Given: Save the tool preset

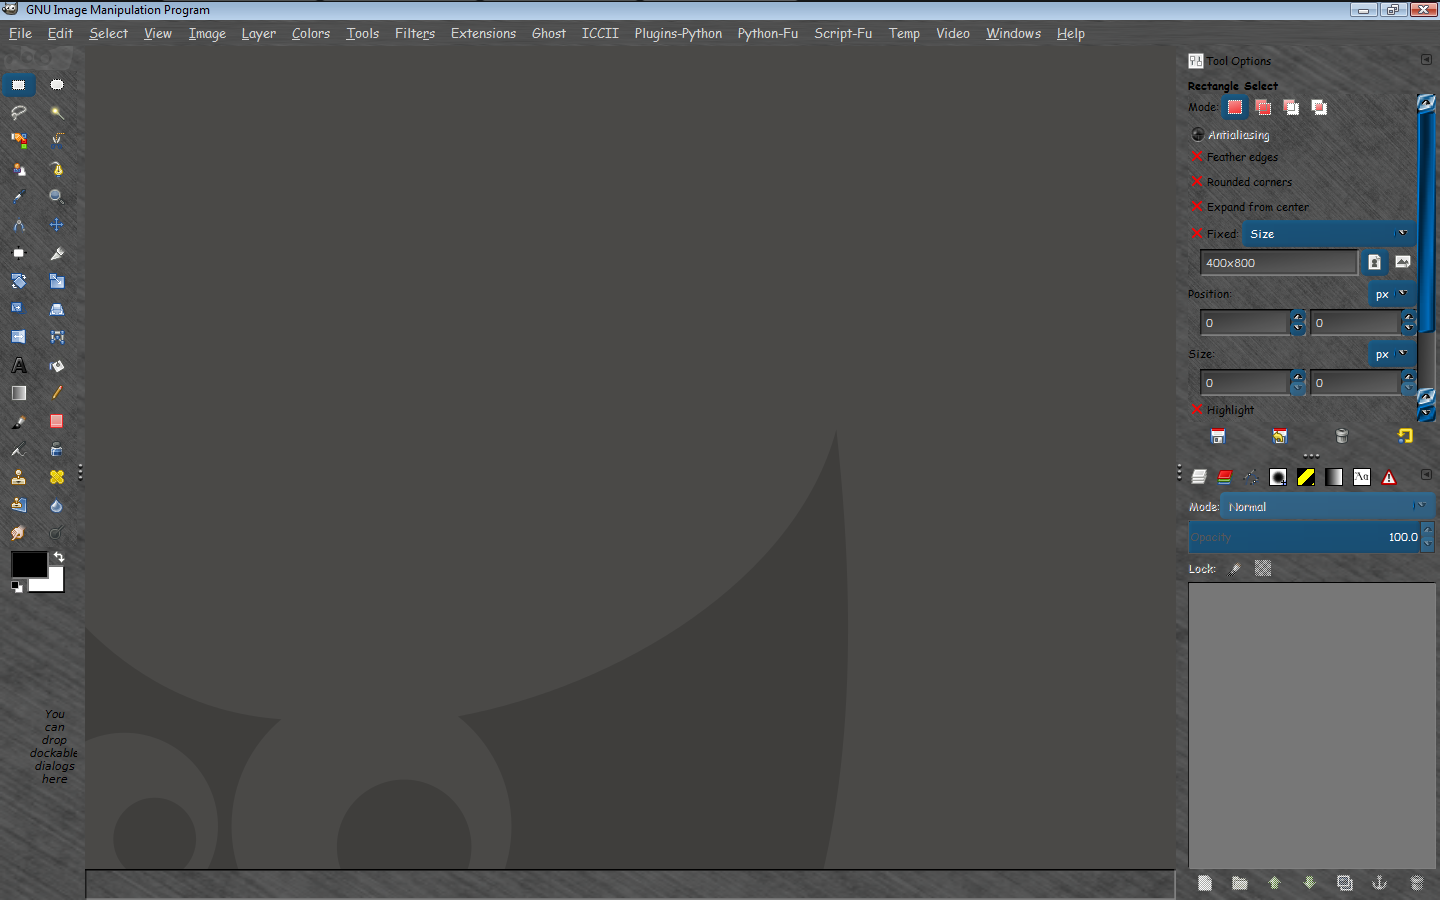Looking at the screenshot, I should (x=1218, y=436).
